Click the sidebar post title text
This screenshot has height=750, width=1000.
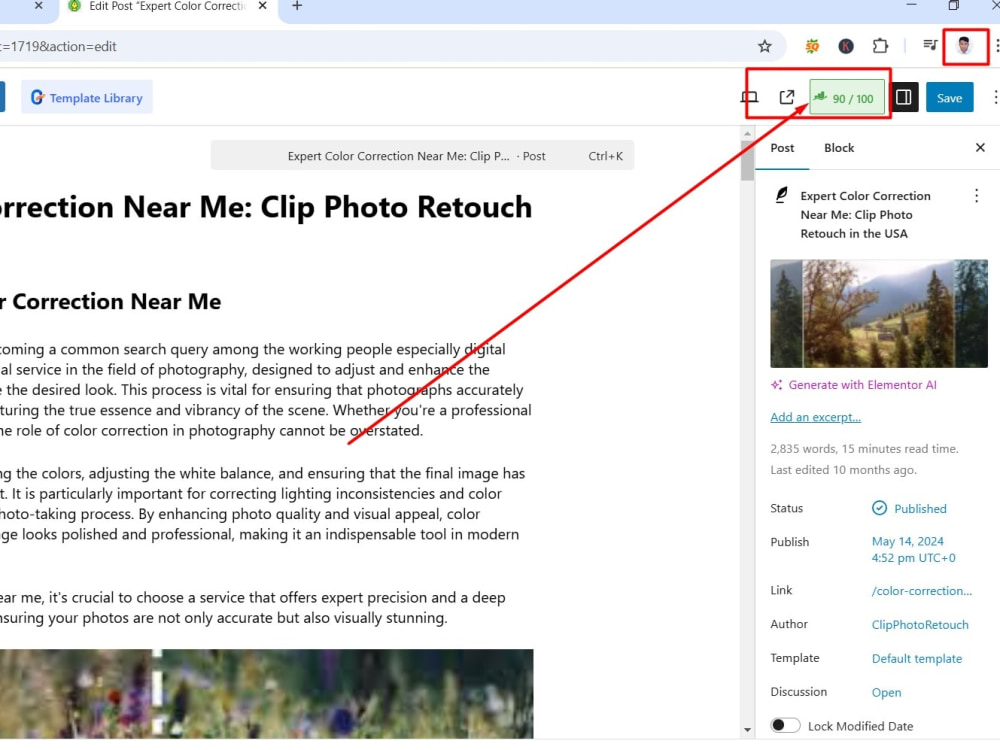click(x=865, y=215)
